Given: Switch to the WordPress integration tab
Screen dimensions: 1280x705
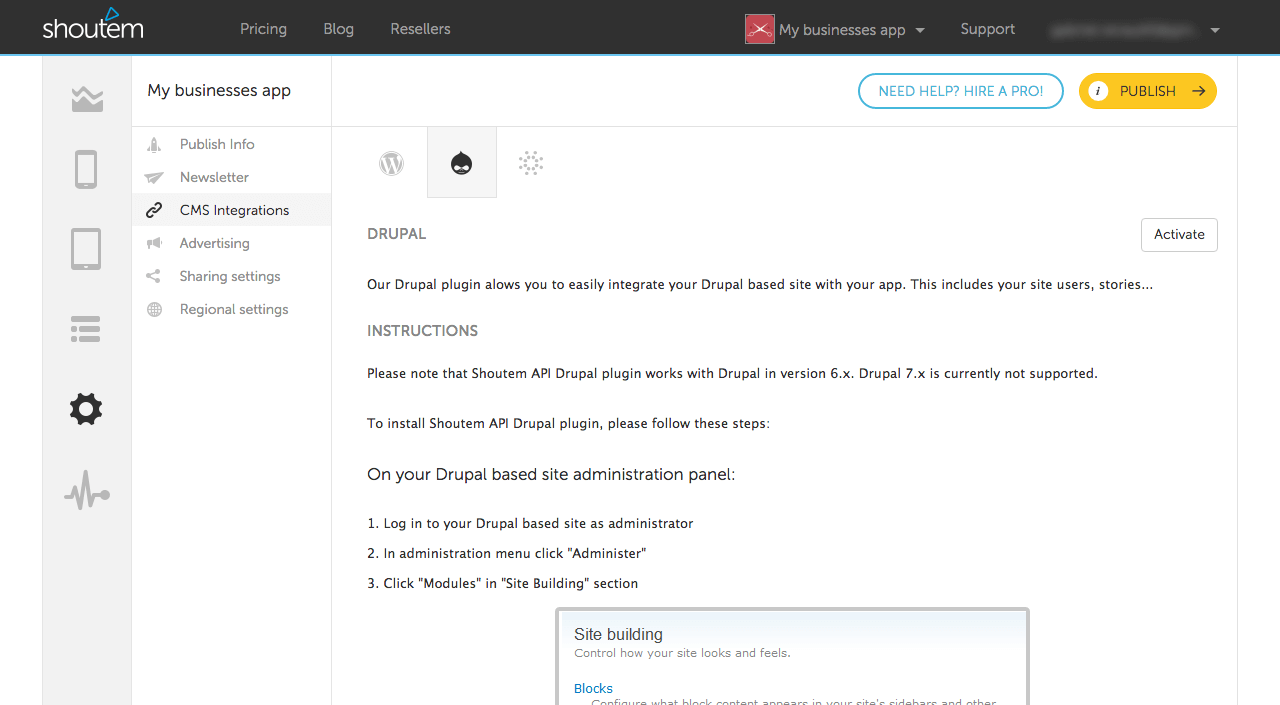Looking at the screenshot, I should 391,163.
